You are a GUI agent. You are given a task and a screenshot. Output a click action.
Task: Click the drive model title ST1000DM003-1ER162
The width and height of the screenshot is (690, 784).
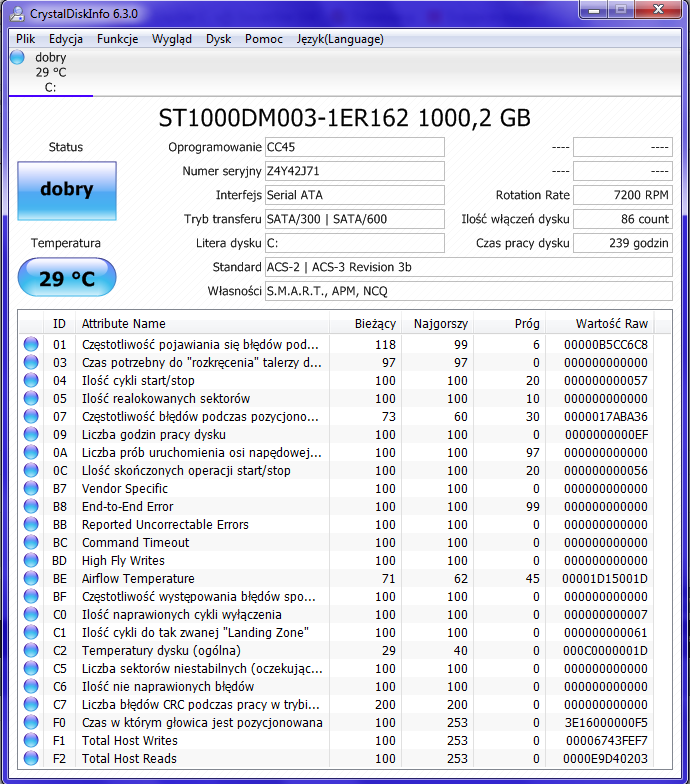[284, 118]
